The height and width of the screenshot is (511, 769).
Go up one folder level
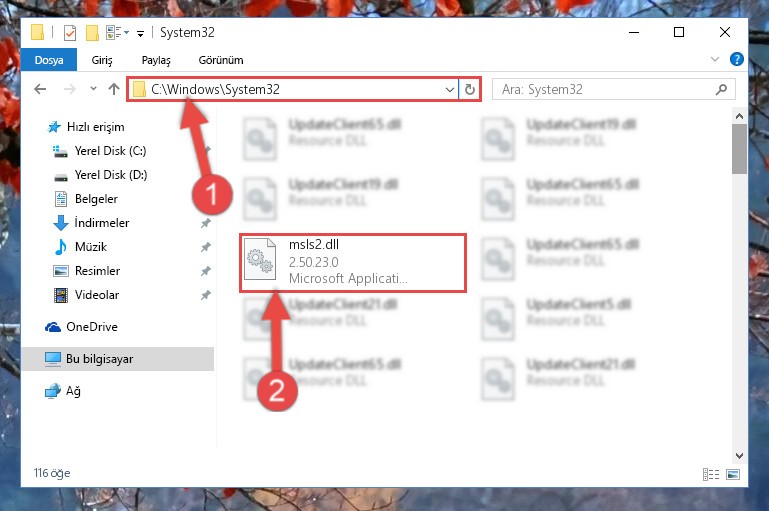pyautogui.click(x=114, y=89)
